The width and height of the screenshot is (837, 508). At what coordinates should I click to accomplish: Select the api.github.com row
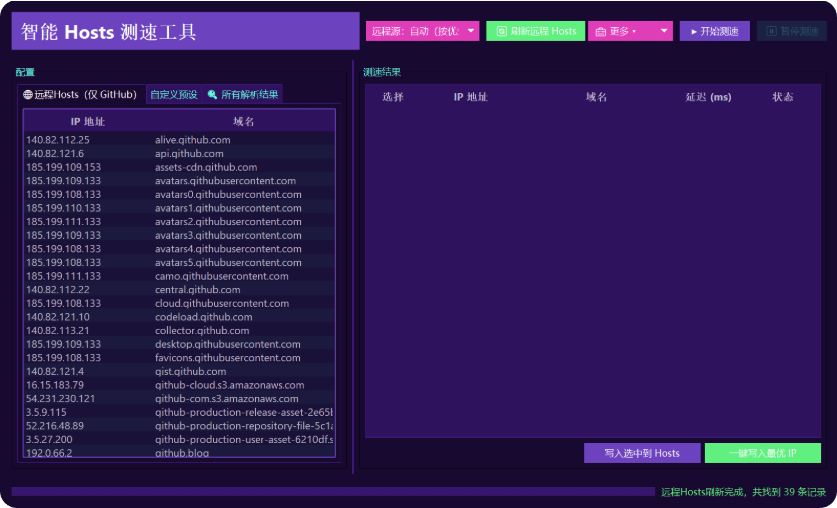pos(180,154)
